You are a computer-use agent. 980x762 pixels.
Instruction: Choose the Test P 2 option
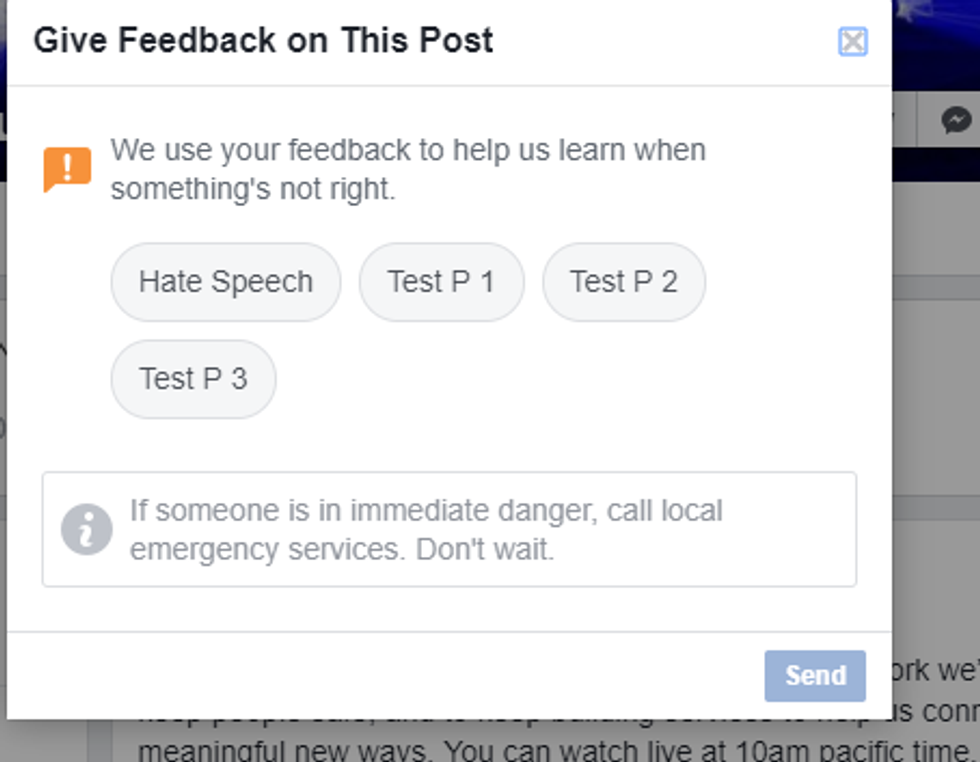tap(624, 282)
